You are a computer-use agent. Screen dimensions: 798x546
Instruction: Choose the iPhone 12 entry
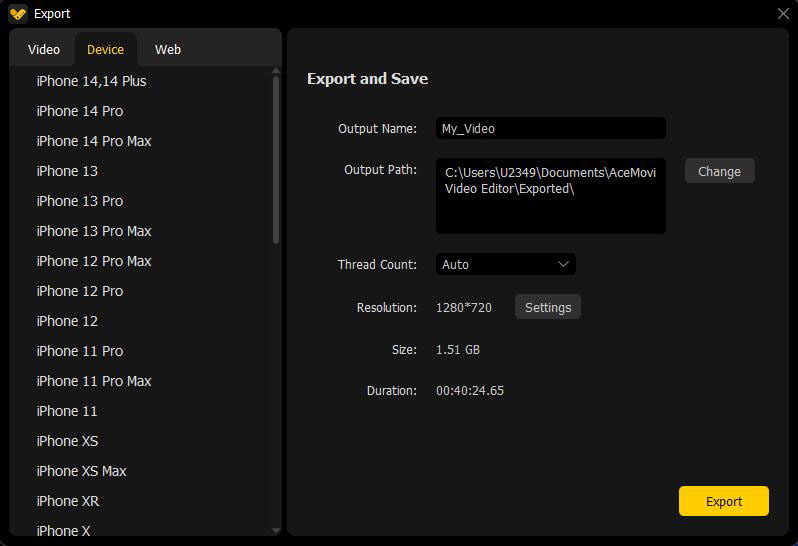coord(67,321)
